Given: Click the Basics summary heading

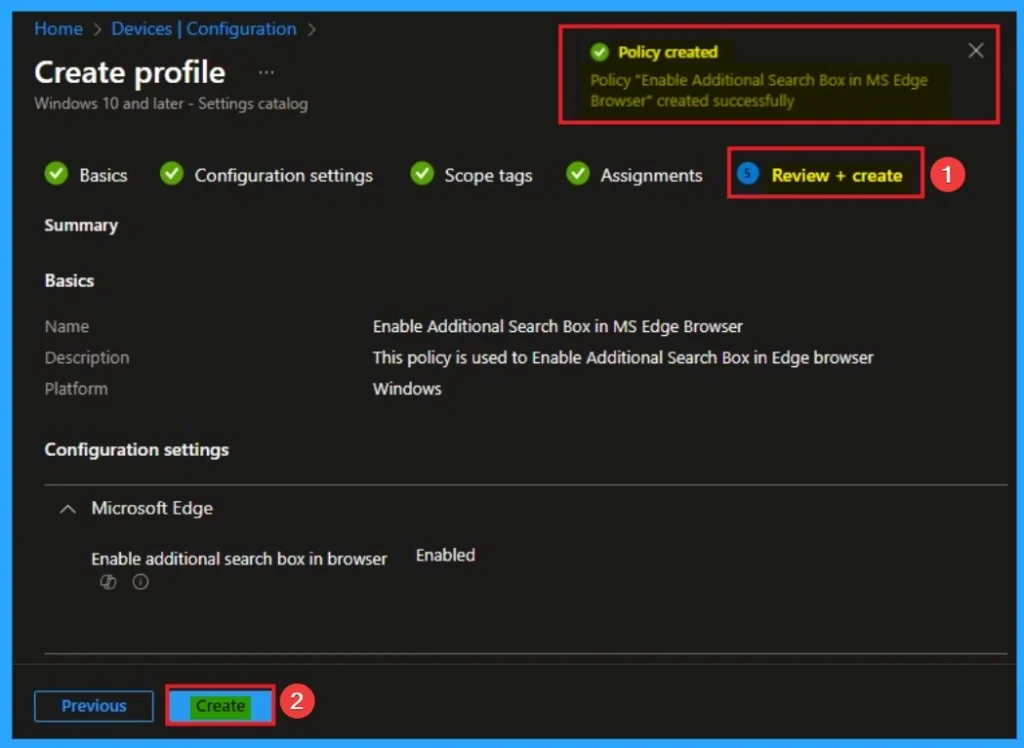Looking at the screenshot, I should 69,281.
